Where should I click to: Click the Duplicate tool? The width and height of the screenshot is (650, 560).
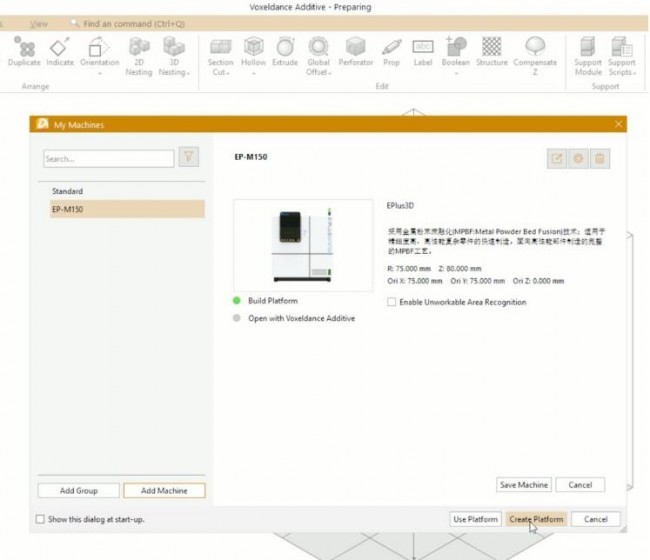[x=25, y=52]
